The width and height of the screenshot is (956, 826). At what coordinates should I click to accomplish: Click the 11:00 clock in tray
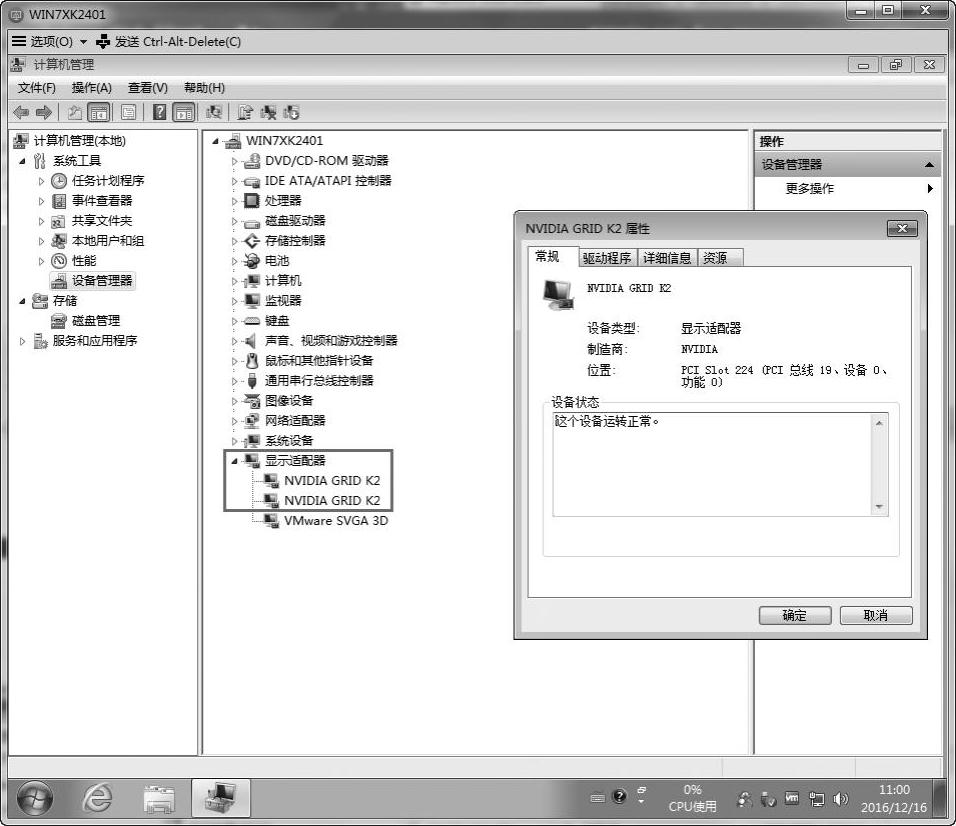(894, 789)
